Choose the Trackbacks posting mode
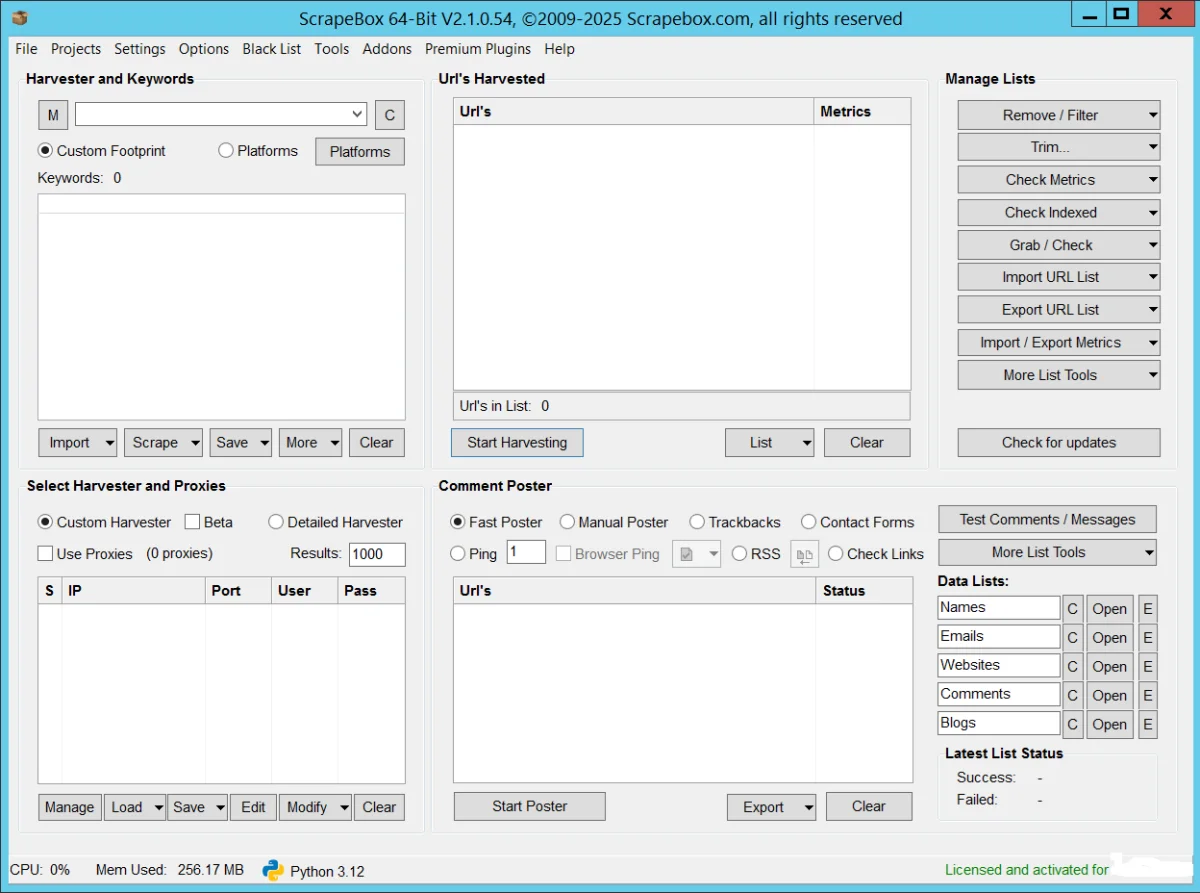The image size is (1200, 893). pos(697,522)
